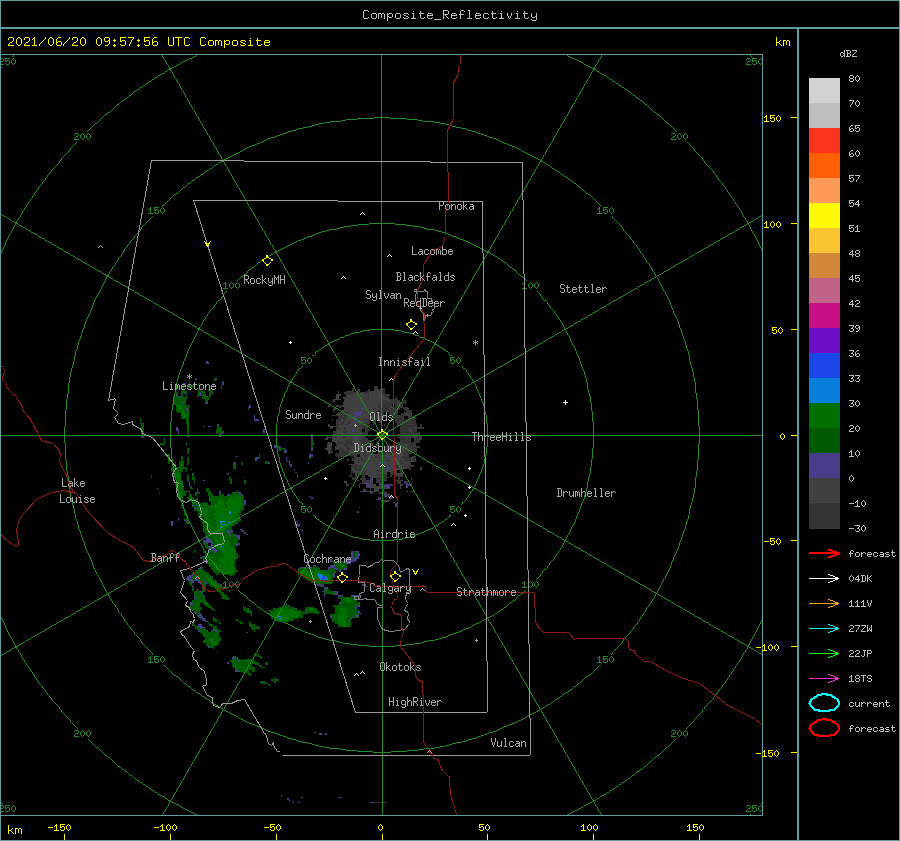Pick the royal blue 36 dBZ swatch
The width and height of the screenshot is (900, 841).
(824, 366)
